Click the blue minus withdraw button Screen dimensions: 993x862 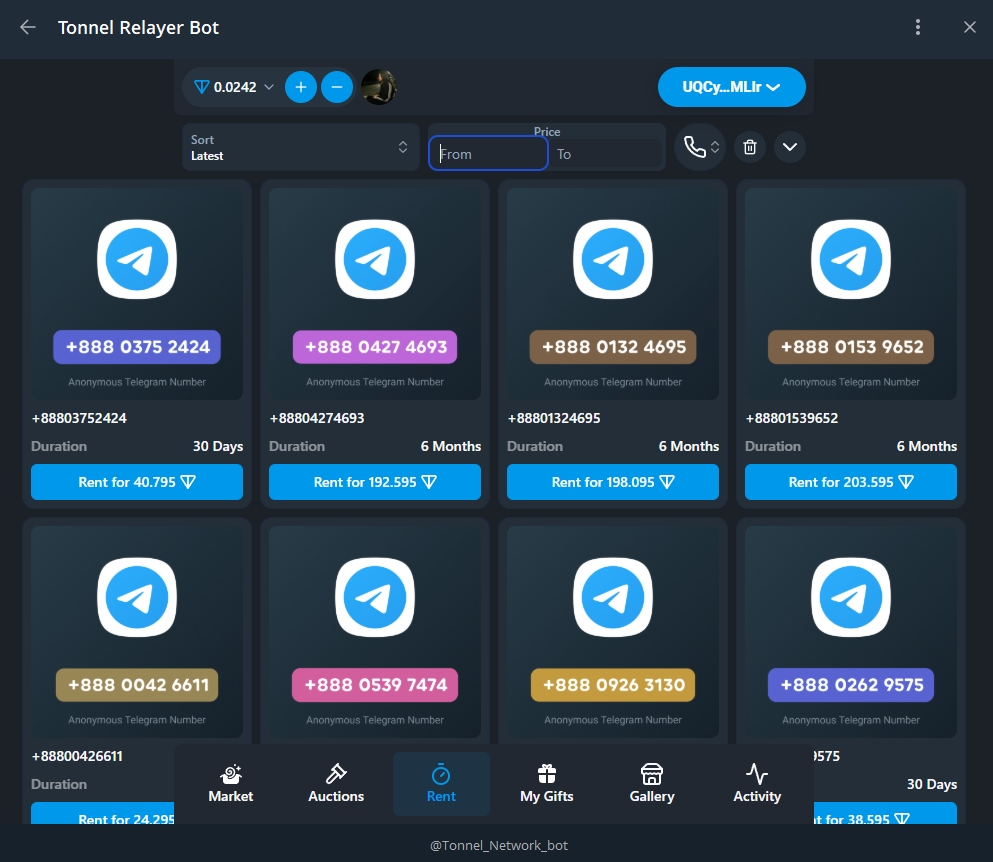click(337, 87)
